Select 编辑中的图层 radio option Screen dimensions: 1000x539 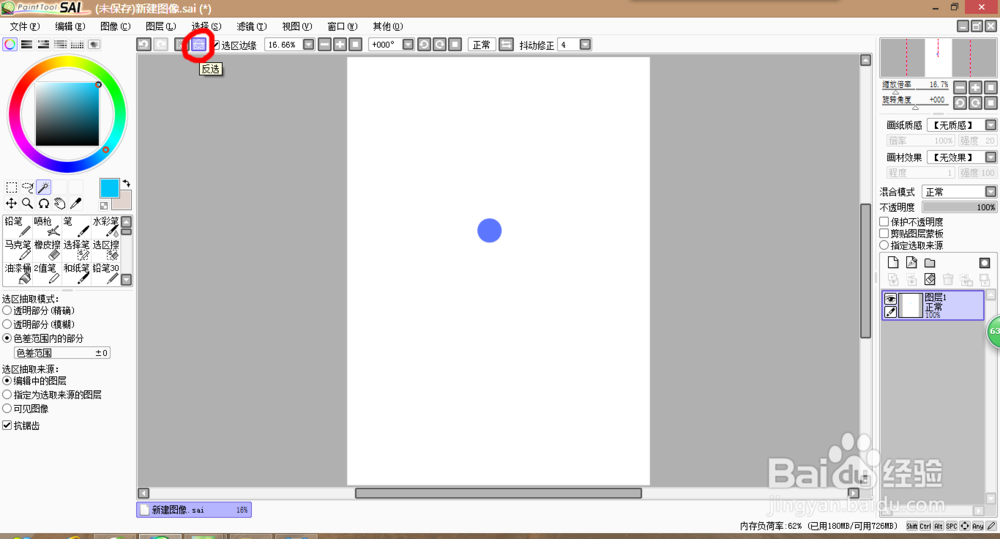[7, 380]
